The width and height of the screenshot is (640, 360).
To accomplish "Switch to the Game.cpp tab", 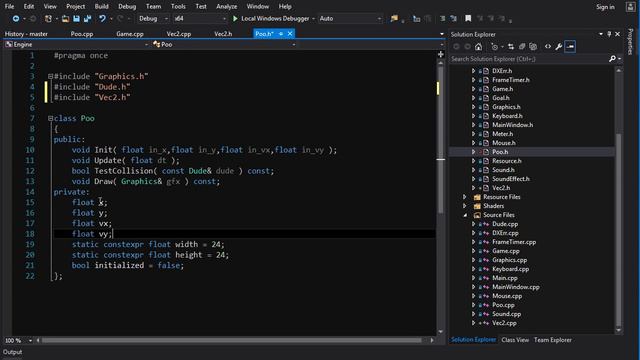I will pyautogui.click(x=130, y=34).
